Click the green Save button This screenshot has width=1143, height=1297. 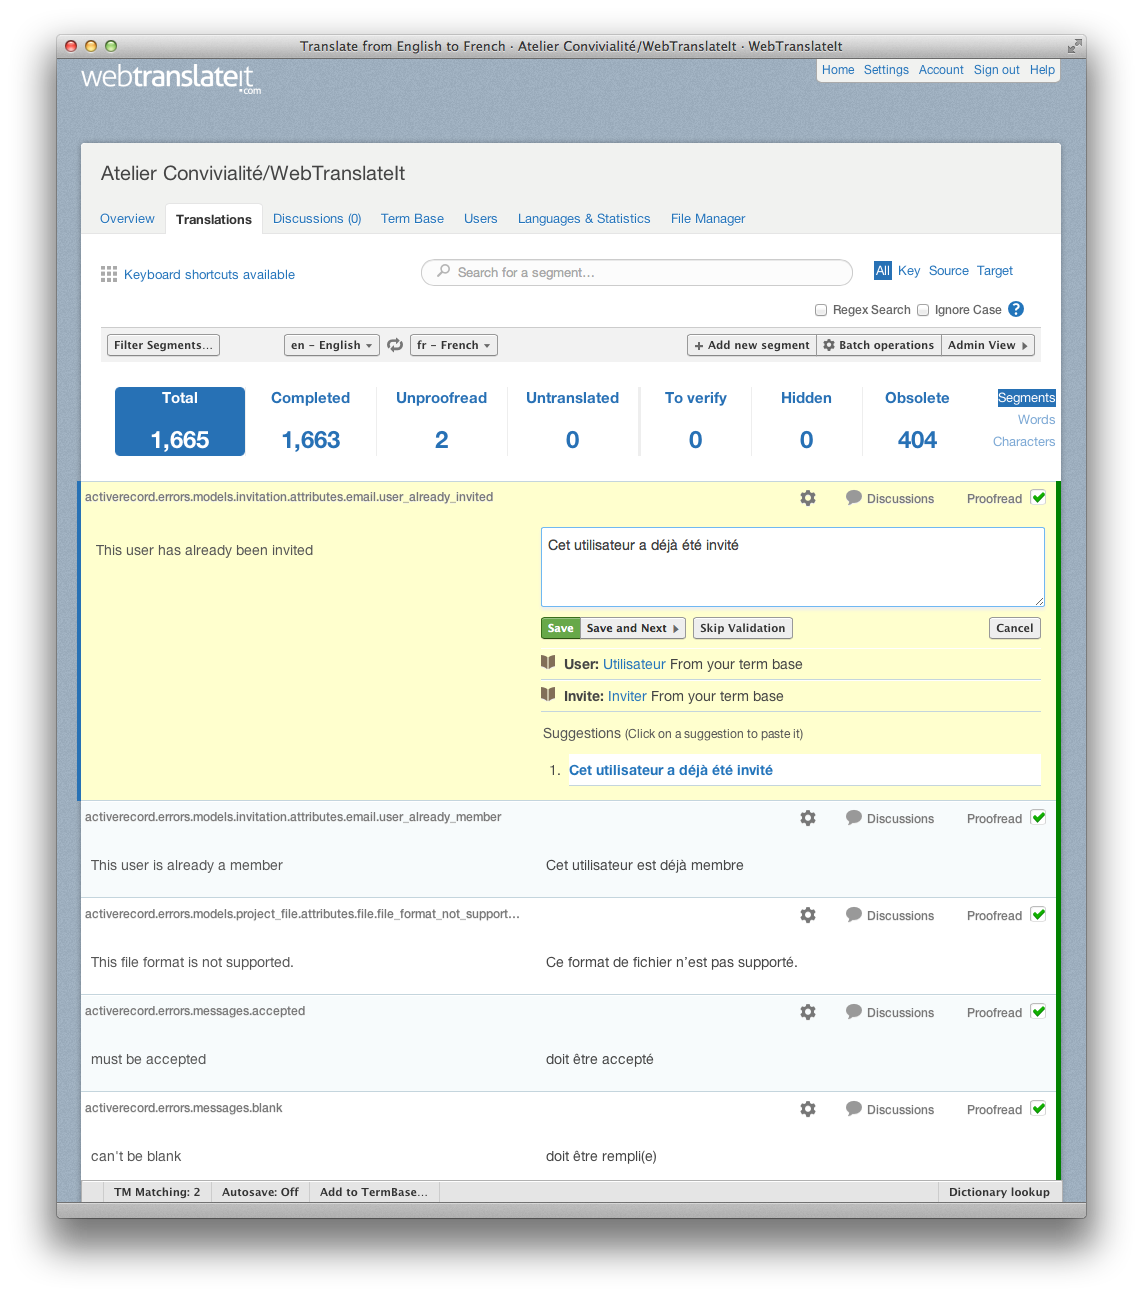point(561,628)
